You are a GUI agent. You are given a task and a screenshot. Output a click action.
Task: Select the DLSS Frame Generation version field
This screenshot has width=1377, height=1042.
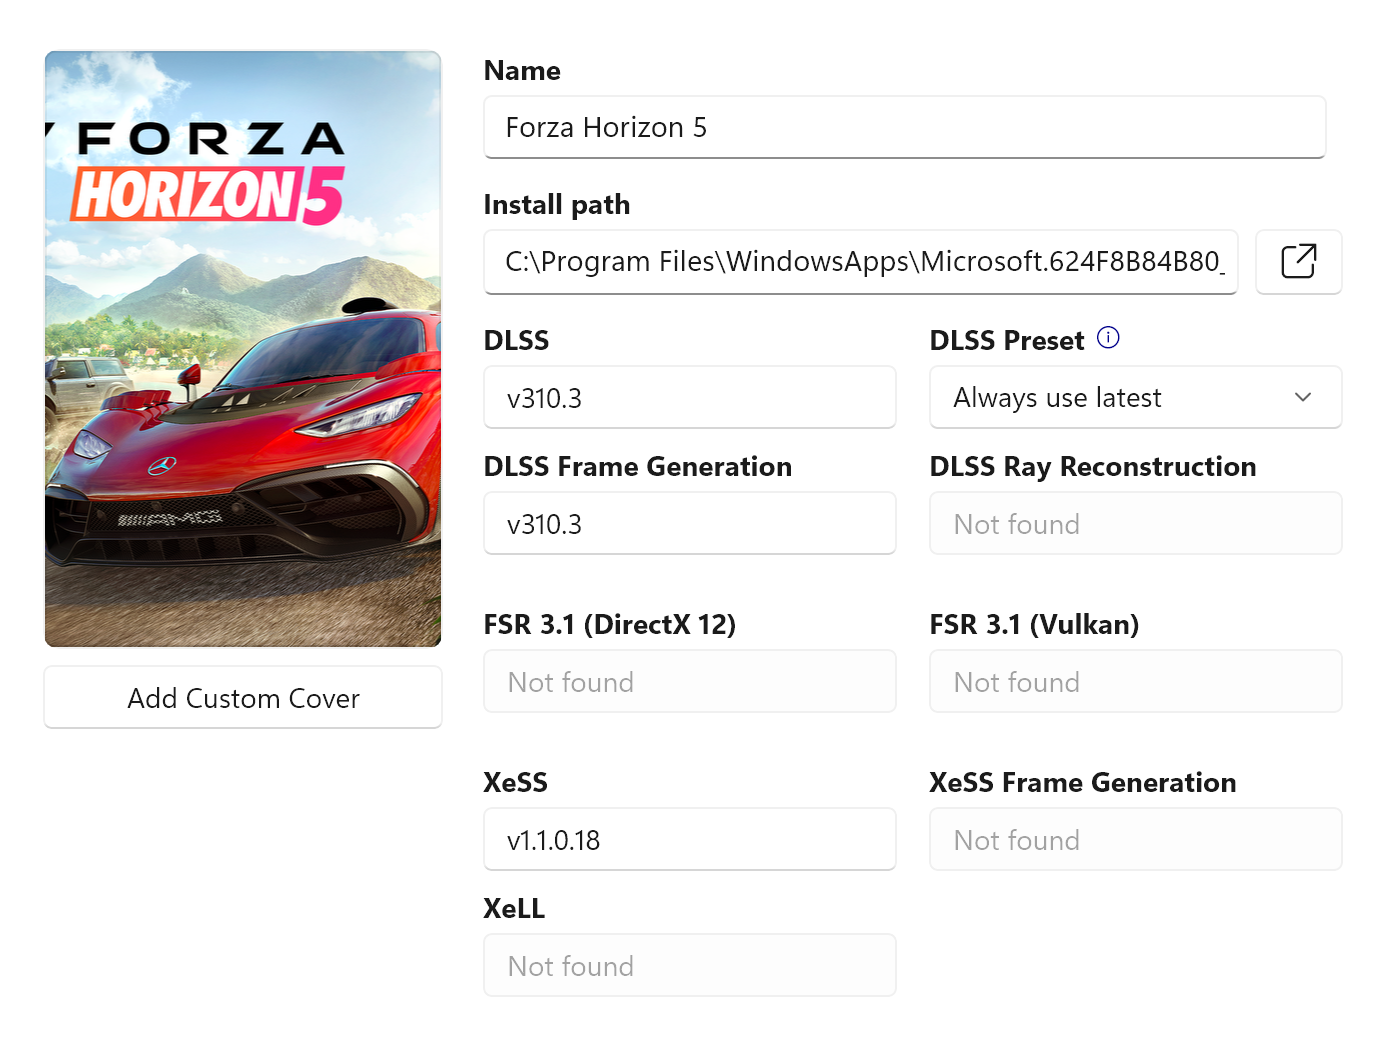689,524
